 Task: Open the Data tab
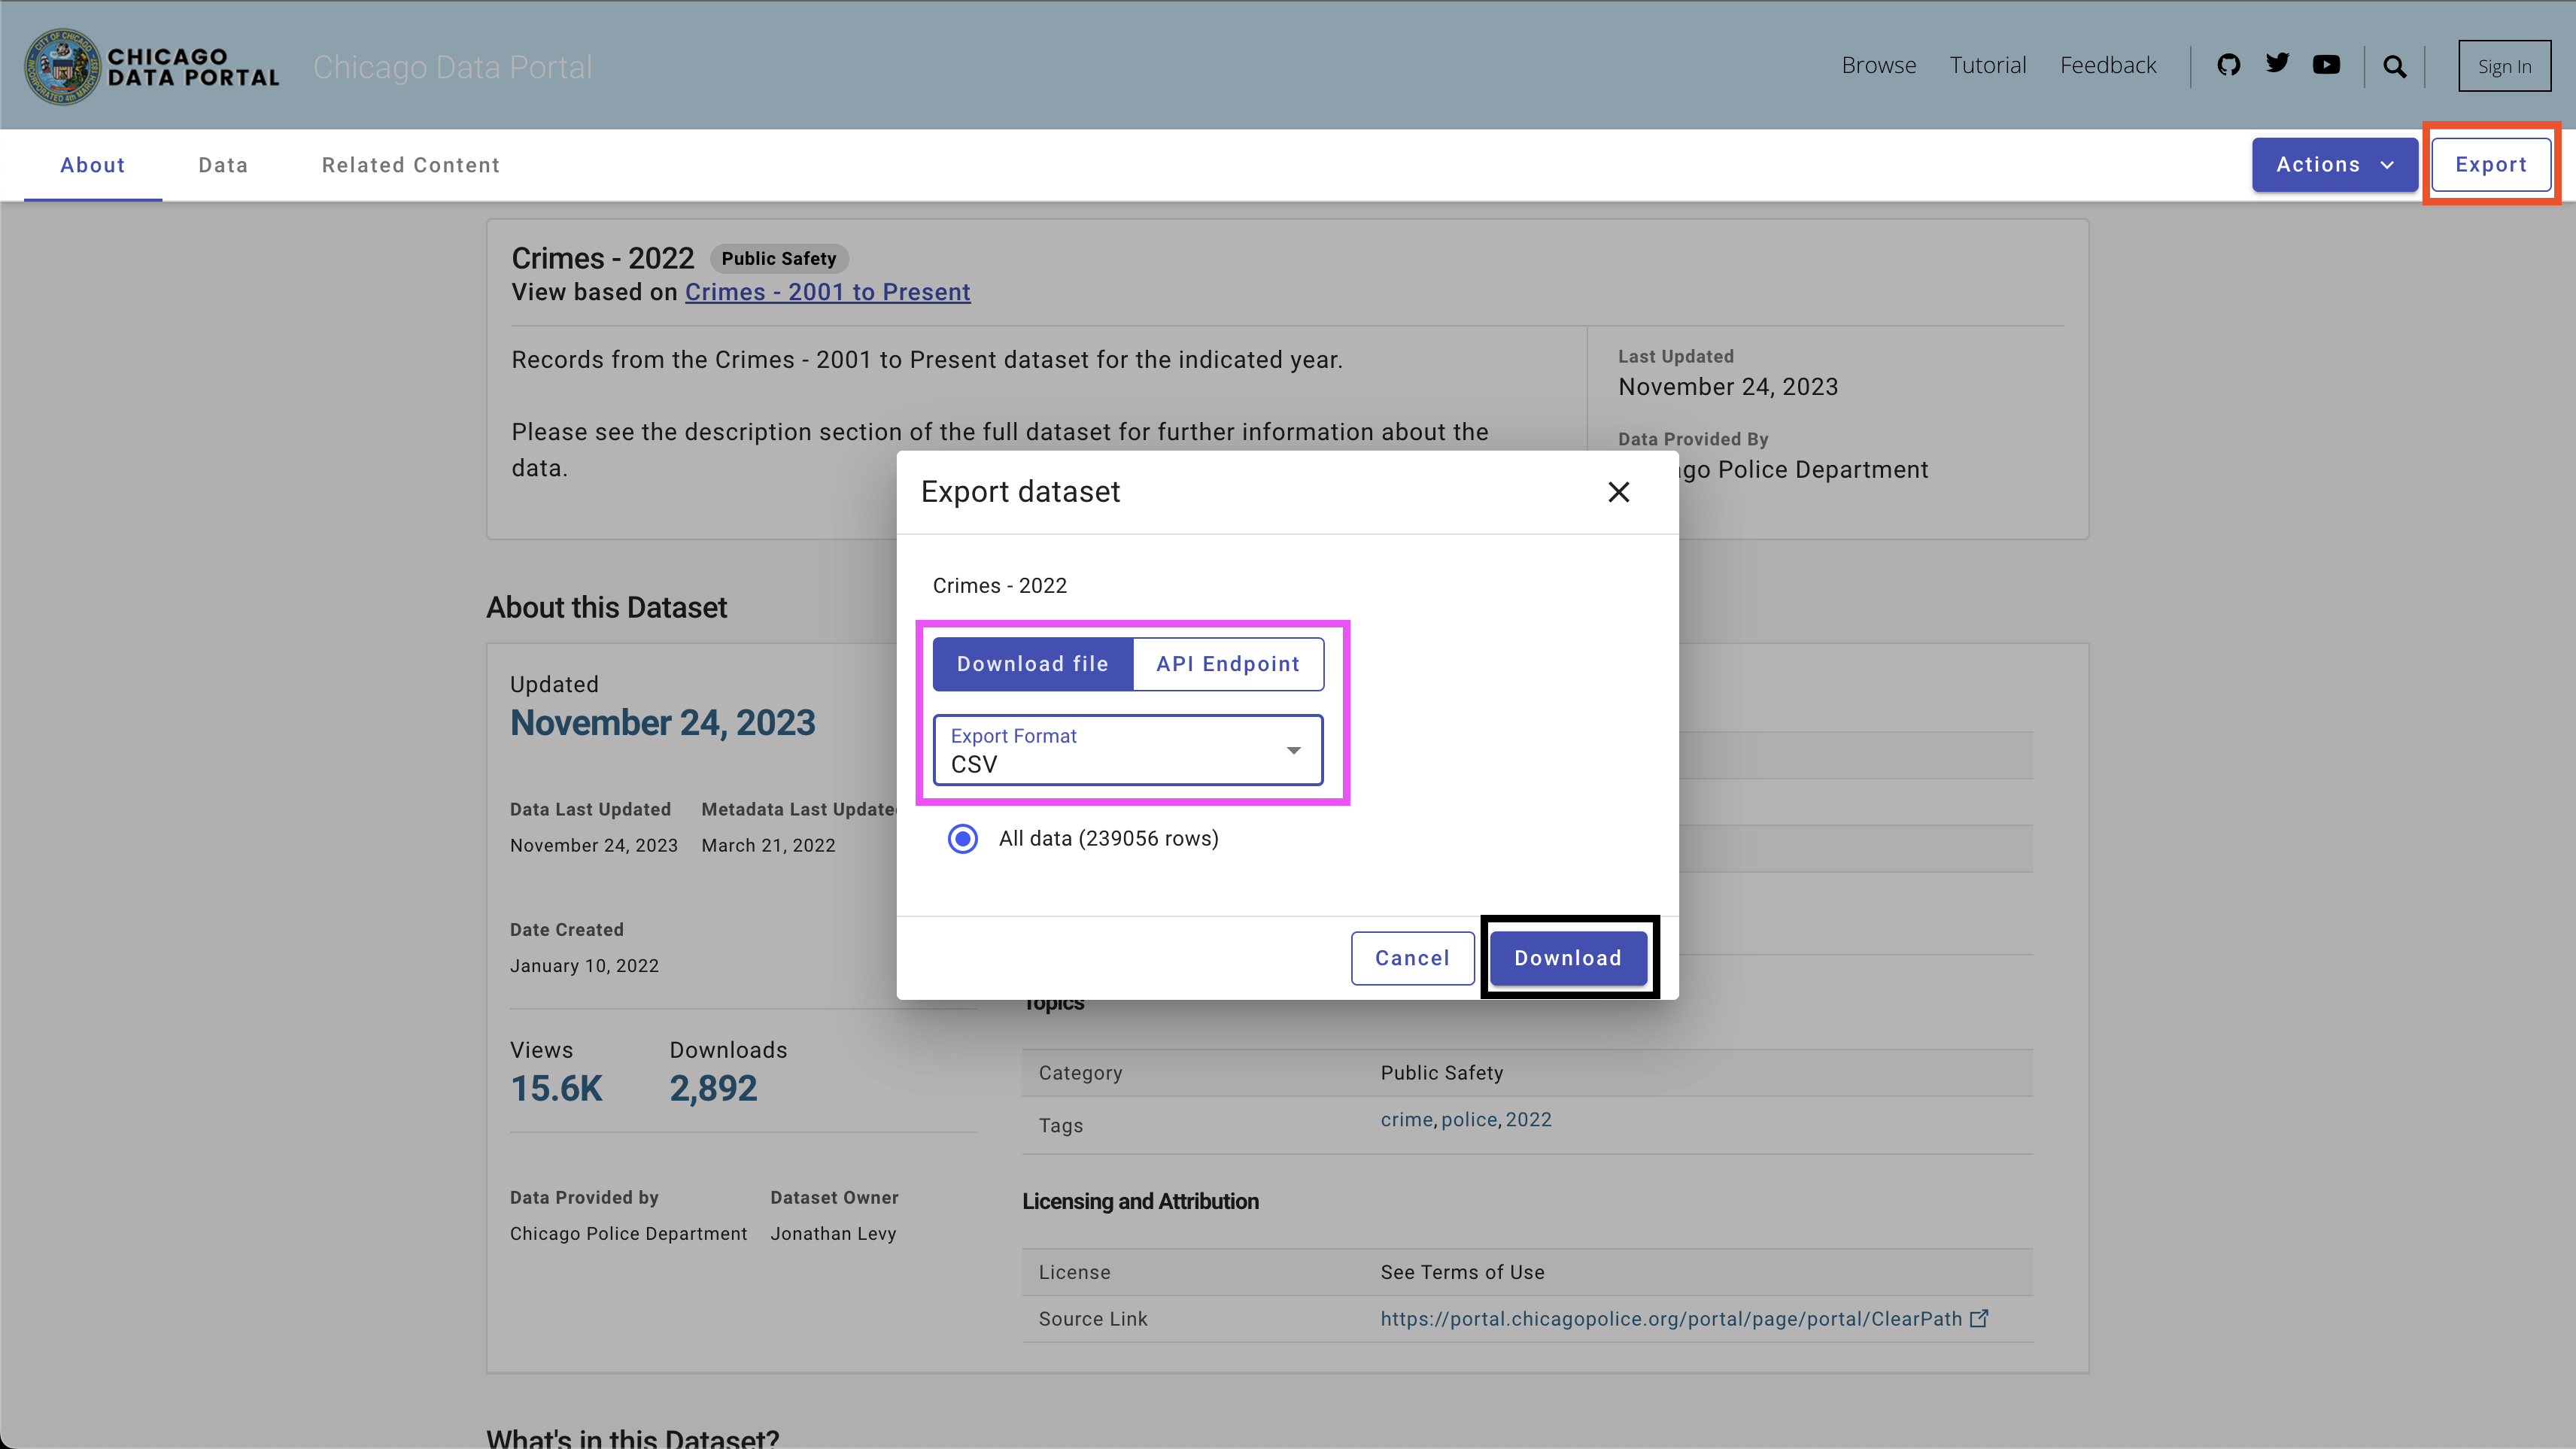(223, 165)
